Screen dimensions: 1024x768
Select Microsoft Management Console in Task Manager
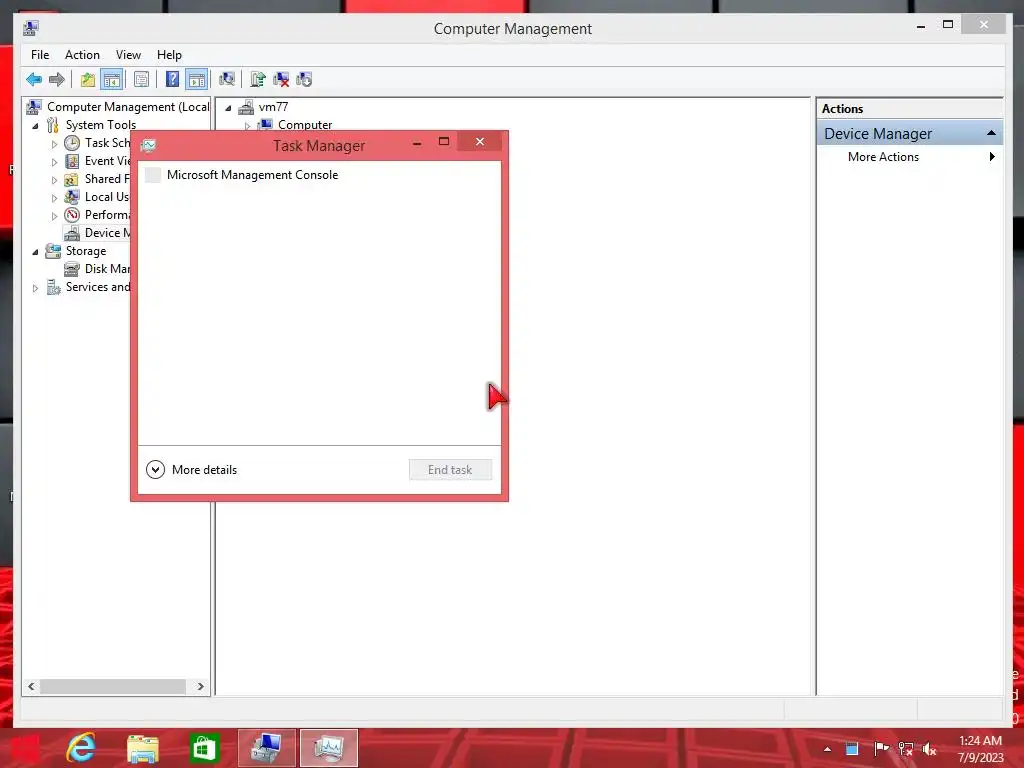point(319,175)
